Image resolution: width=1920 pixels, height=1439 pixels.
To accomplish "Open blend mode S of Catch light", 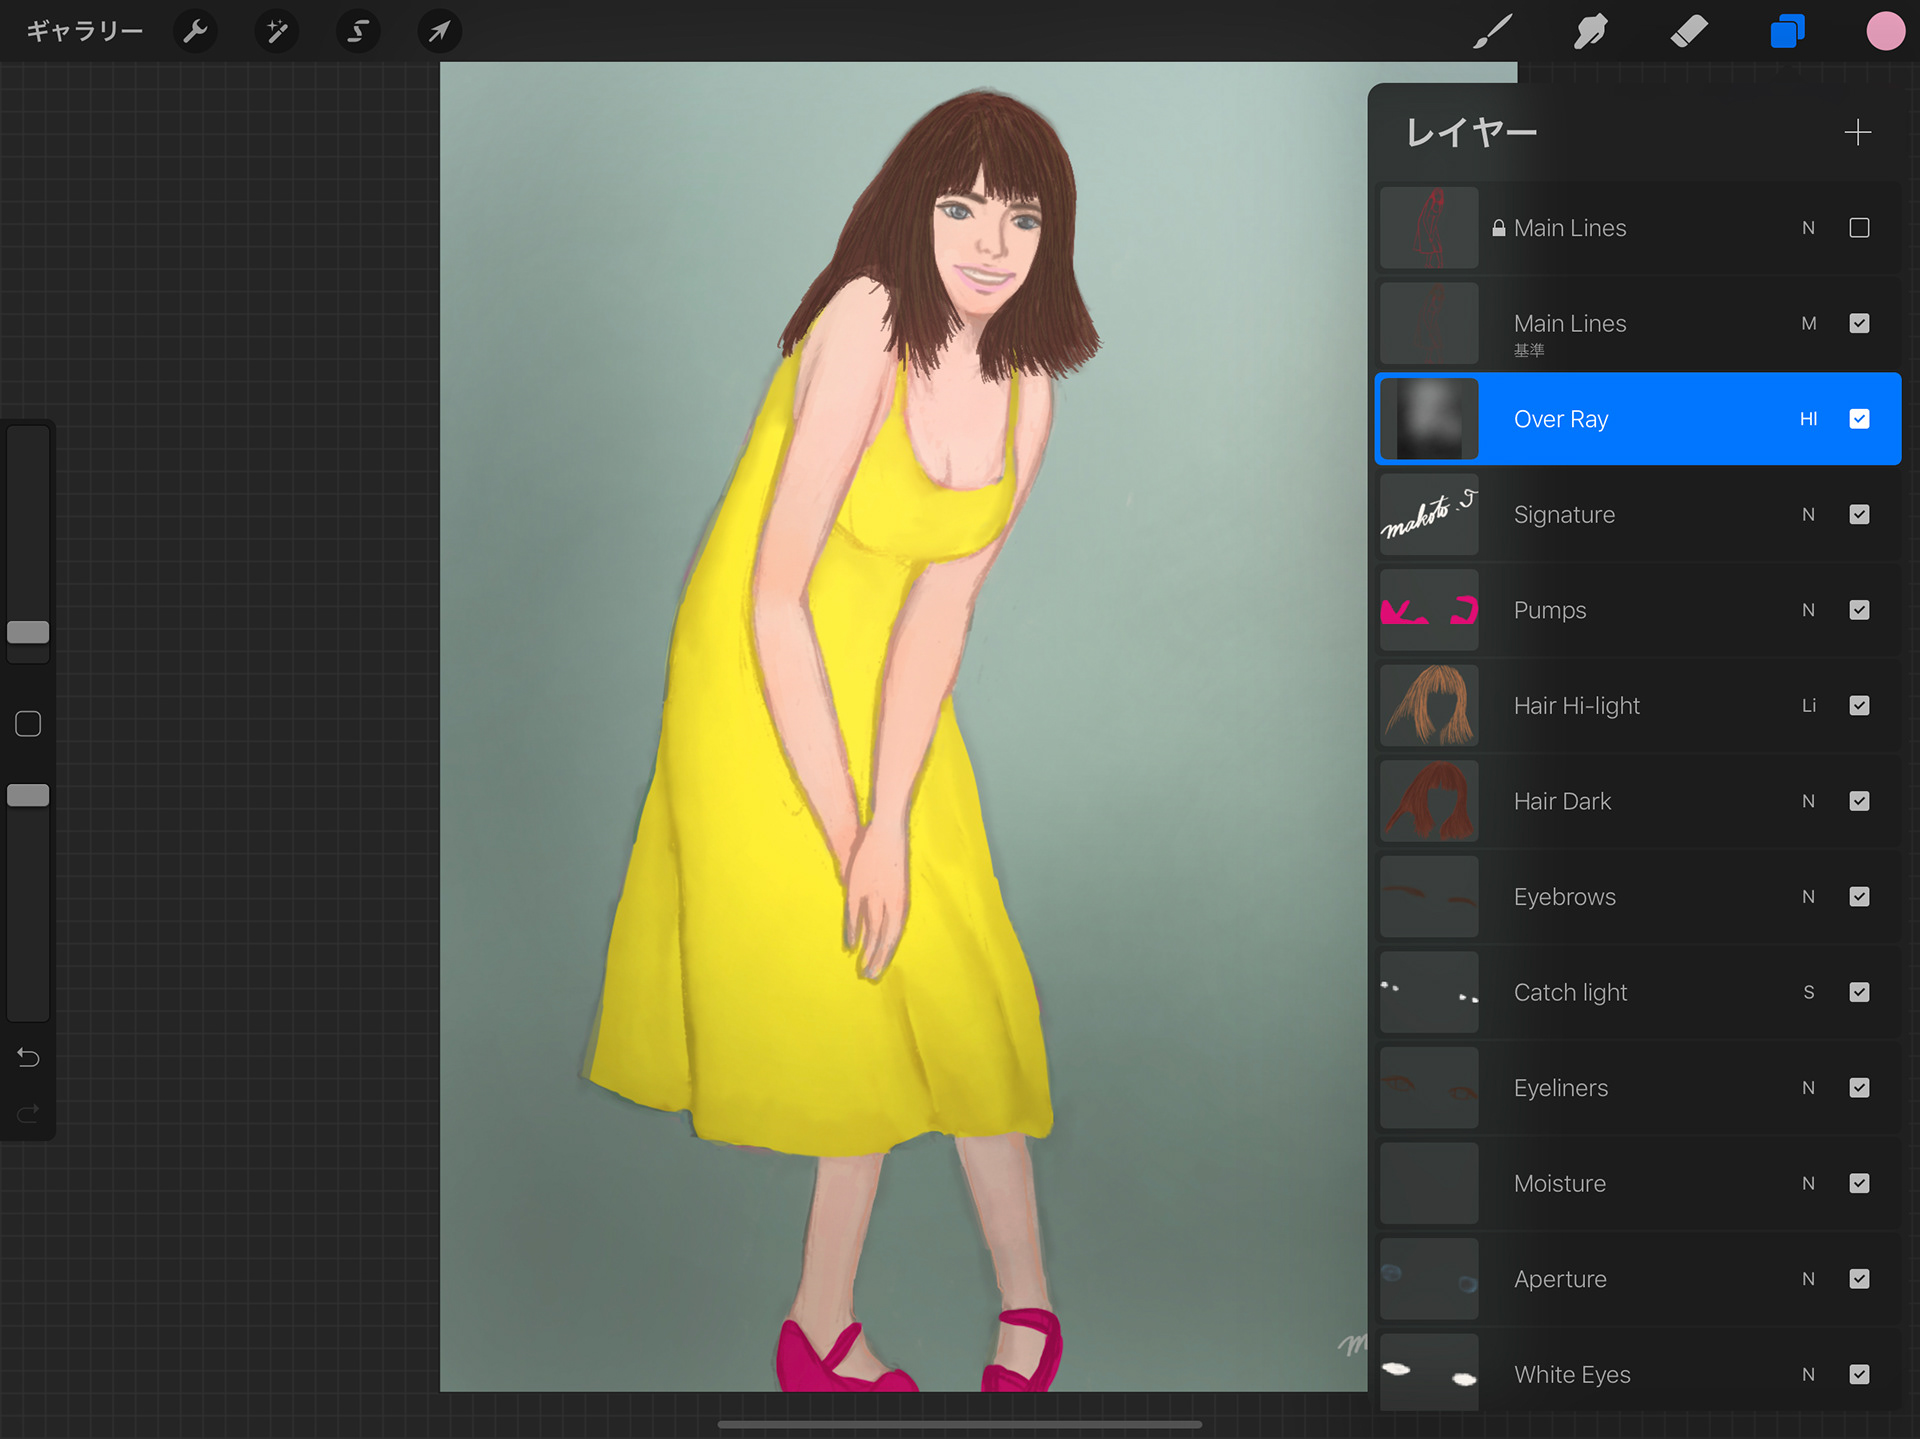I will pyautogui.click(x=1808, y=992).
